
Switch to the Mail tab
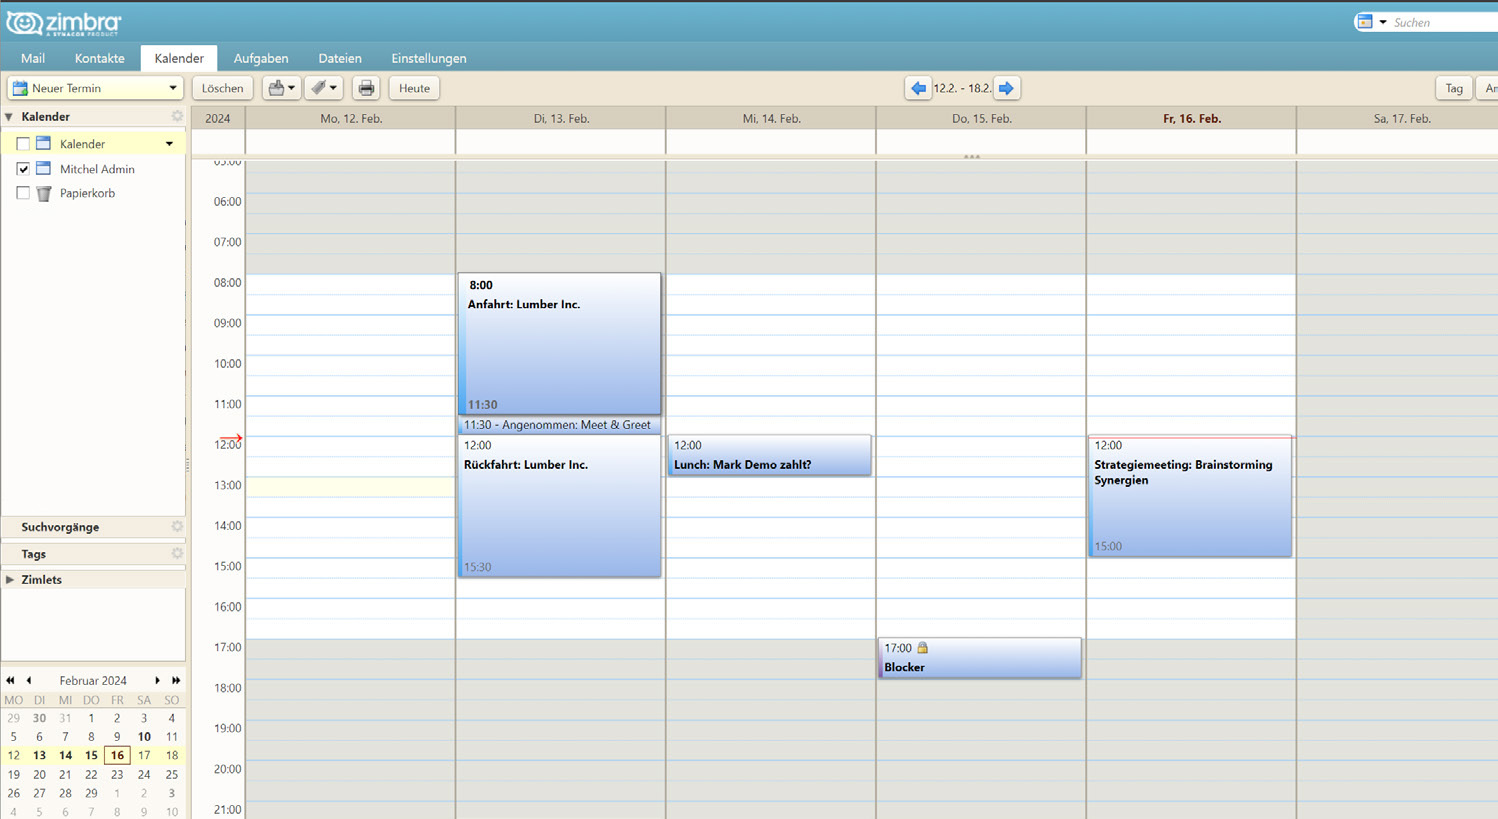(x=33, y=58)
